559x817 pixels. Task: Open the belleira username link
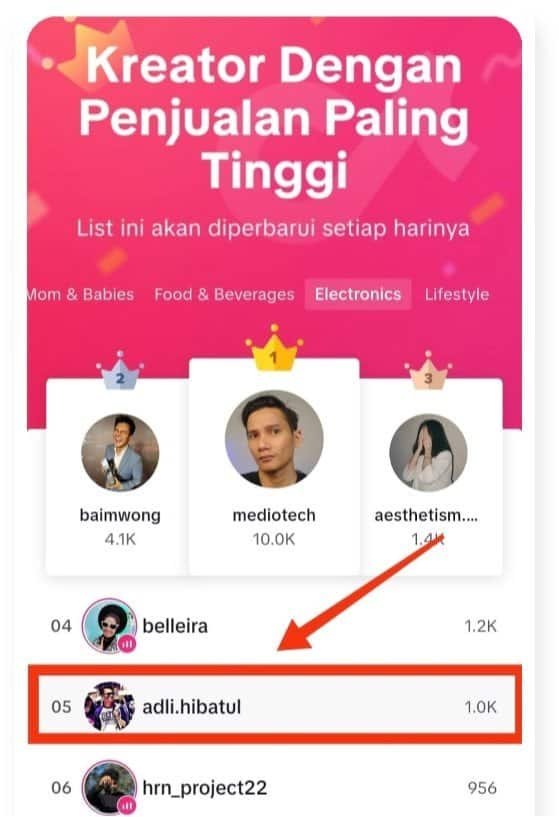coord(175,626)
